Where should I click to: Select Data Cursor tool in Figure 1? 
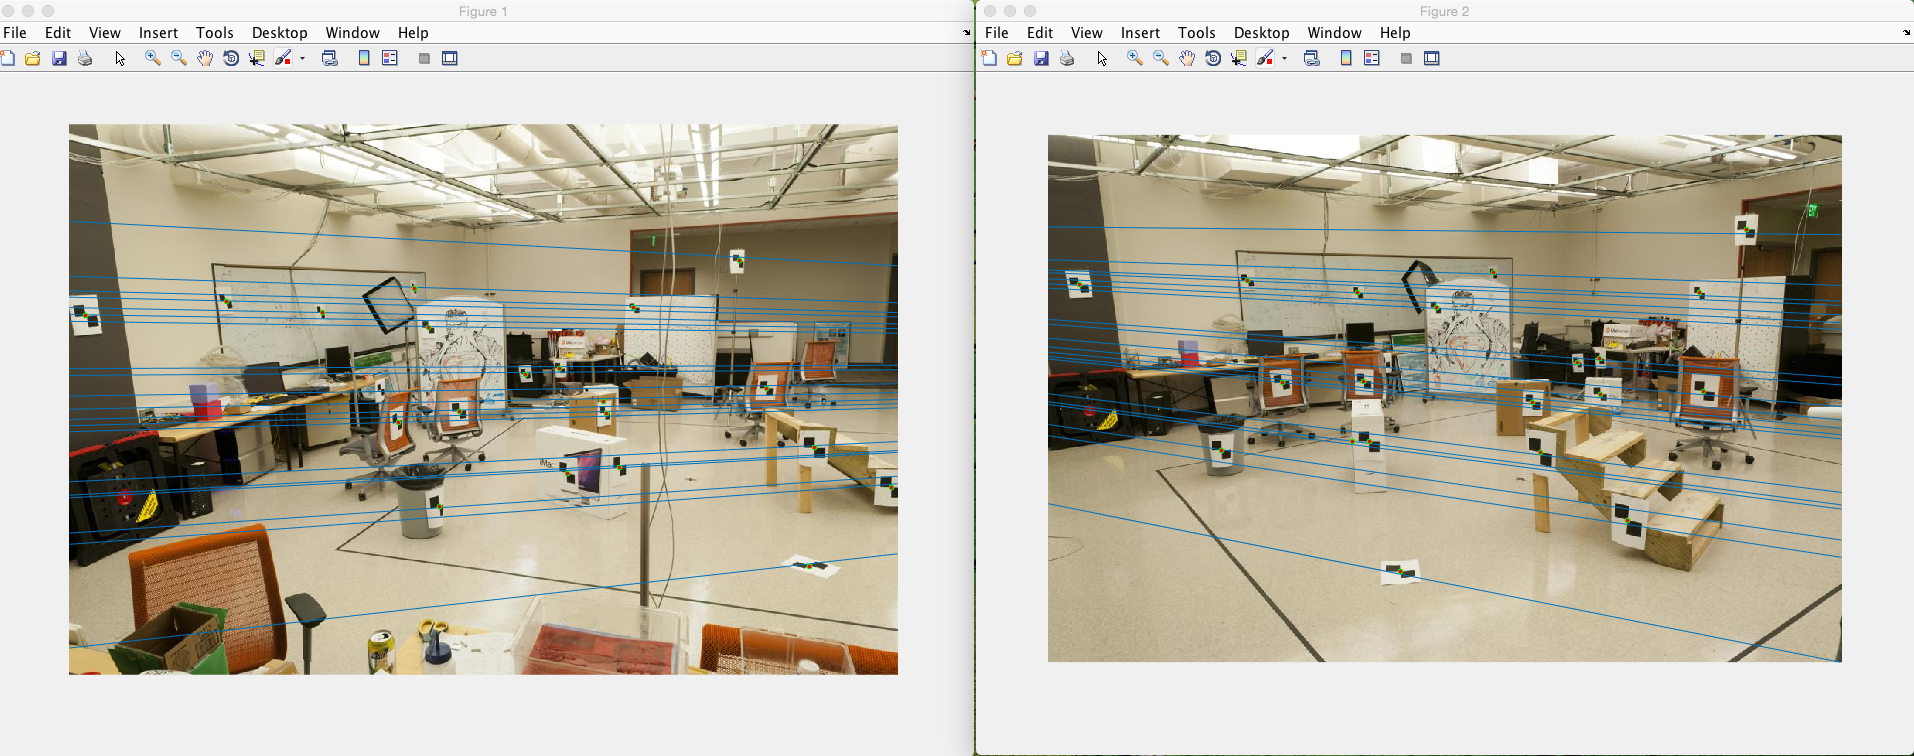[x=257, y=58]
